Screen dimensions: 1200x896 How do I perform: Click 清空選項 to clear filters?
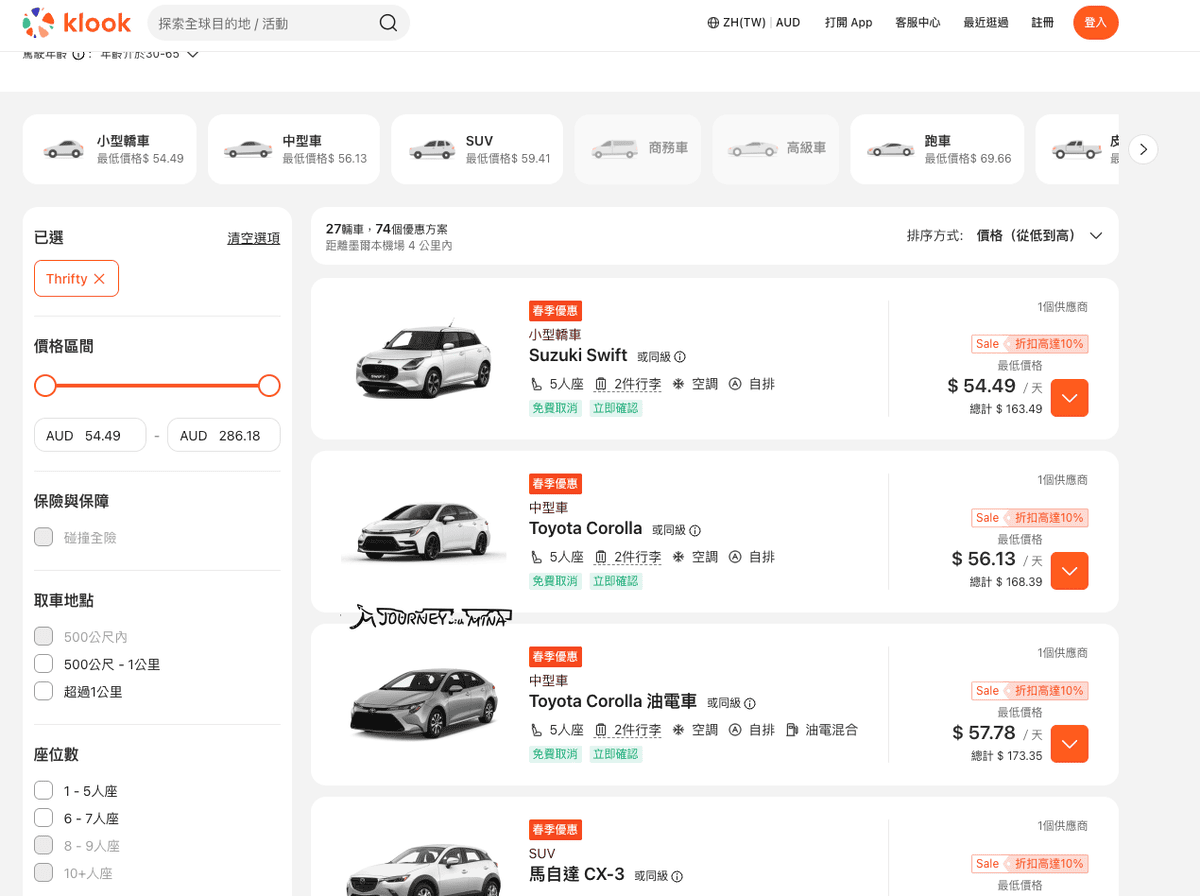click(x=254, y=238)
